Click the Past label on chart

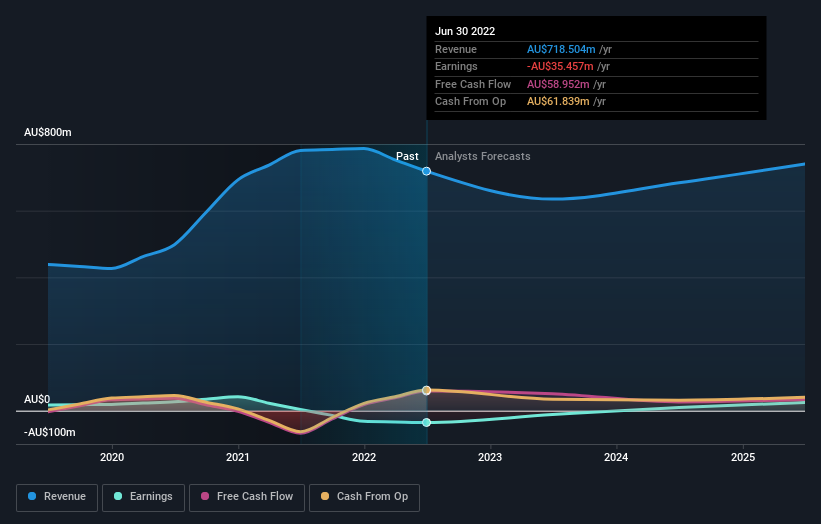(x=407, y=157)
